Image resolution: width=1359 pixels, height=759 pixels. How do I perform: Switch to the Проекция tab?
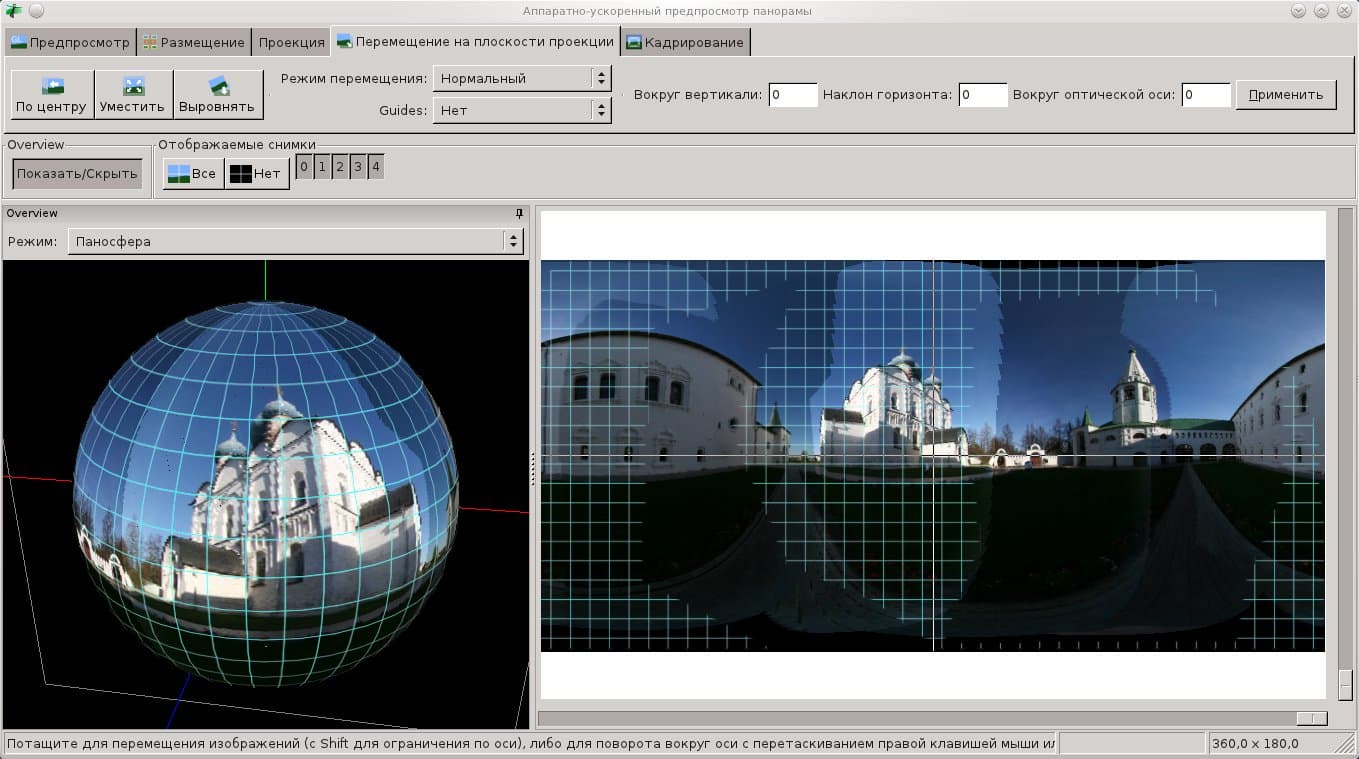click(291, 42)
